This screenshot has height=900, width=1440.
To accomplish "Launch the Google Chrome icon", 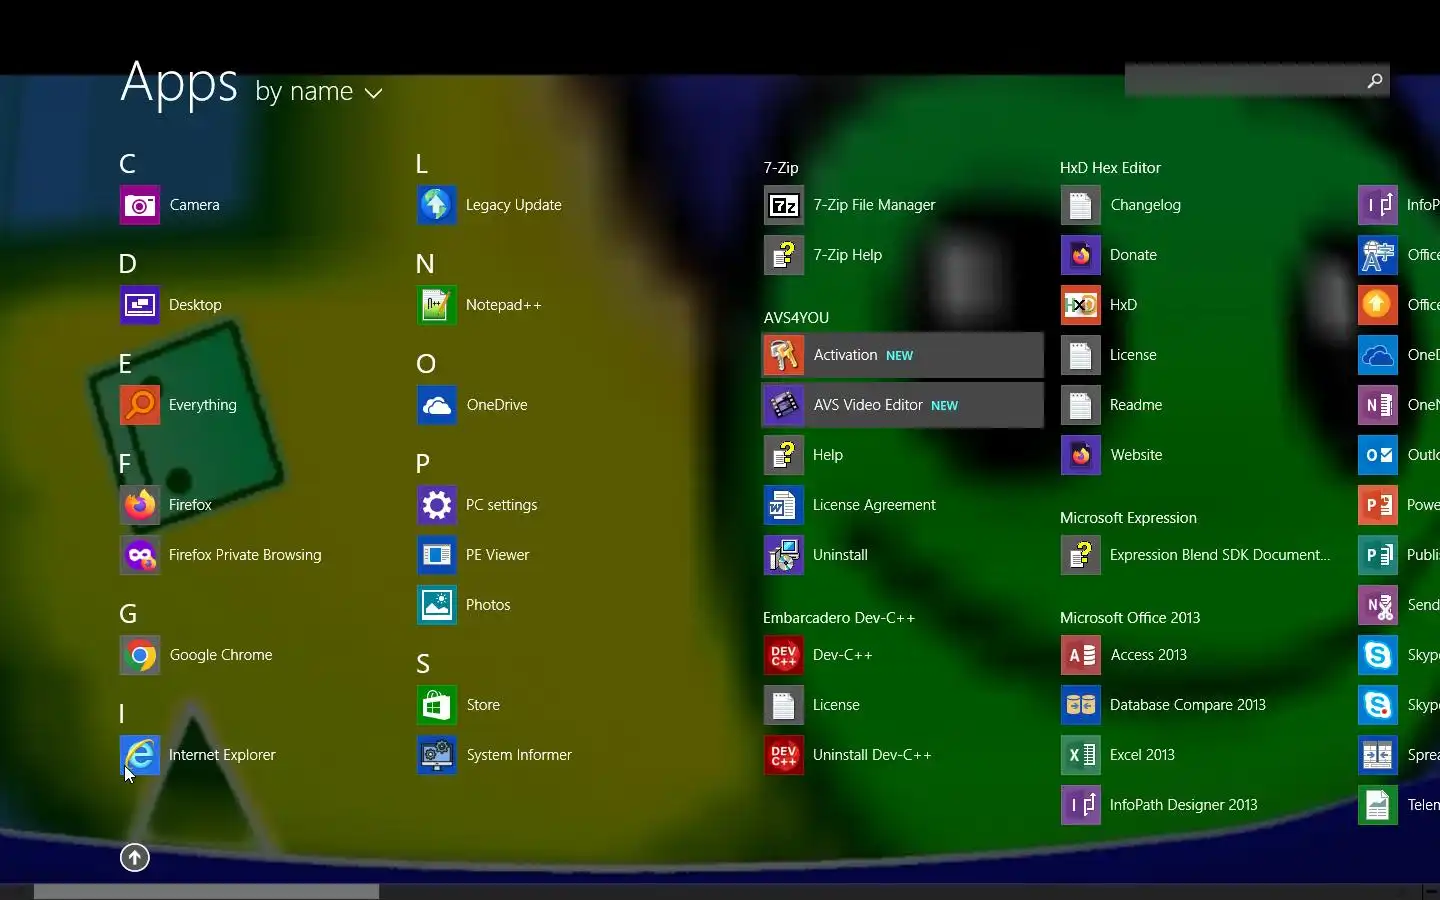I will tap(140, 655).
